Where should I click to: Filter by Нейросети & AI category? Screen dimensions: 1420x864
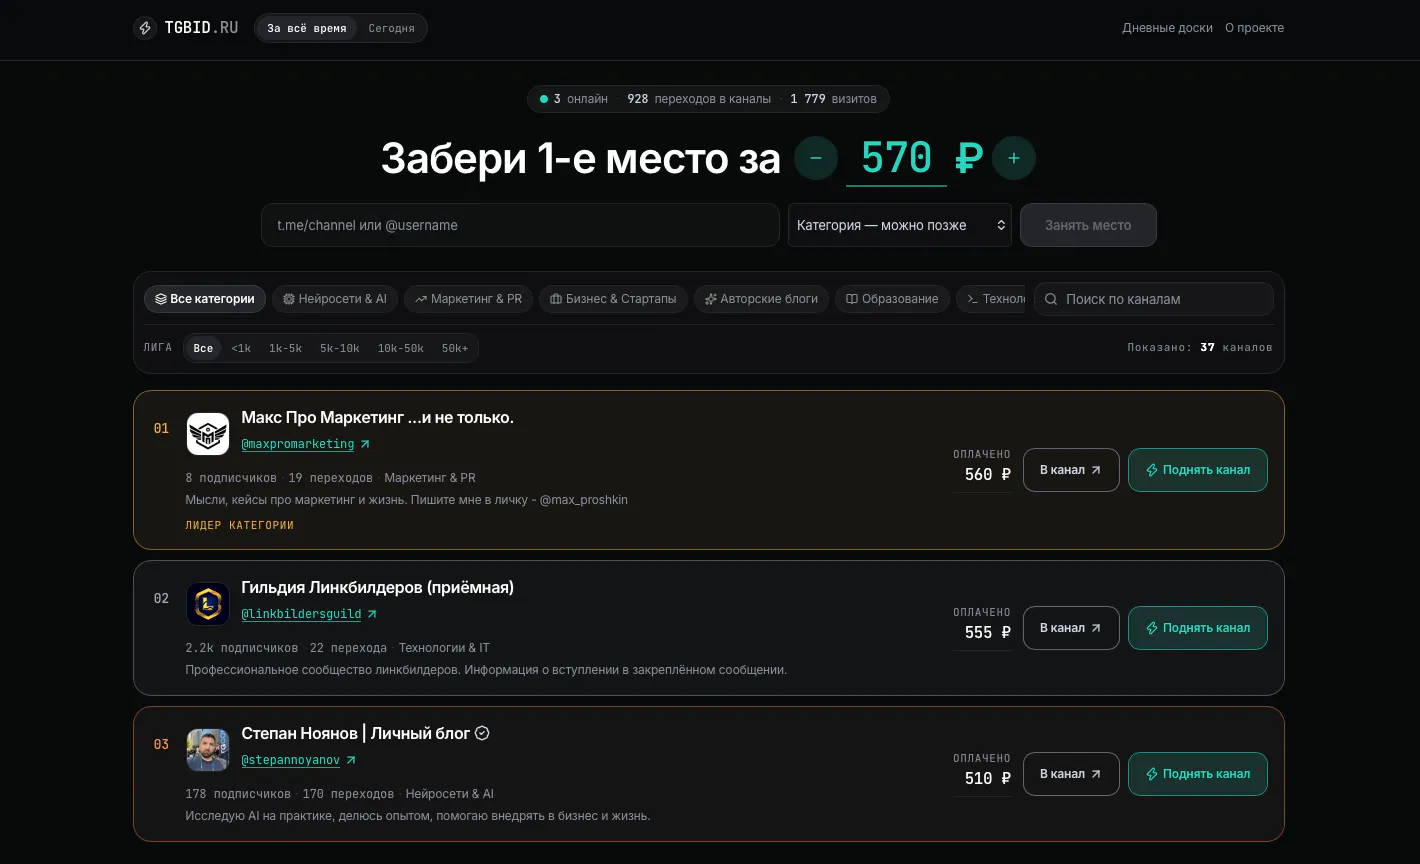click(335, 299)
